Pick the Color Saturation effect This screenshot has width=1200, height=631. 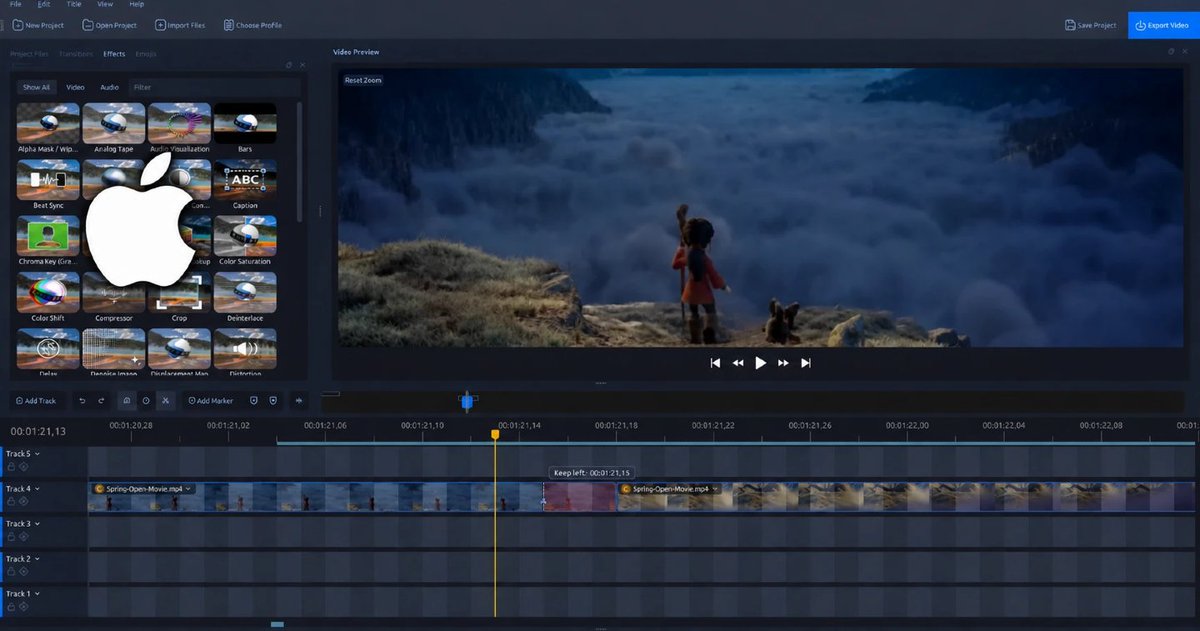coord(245,241)
